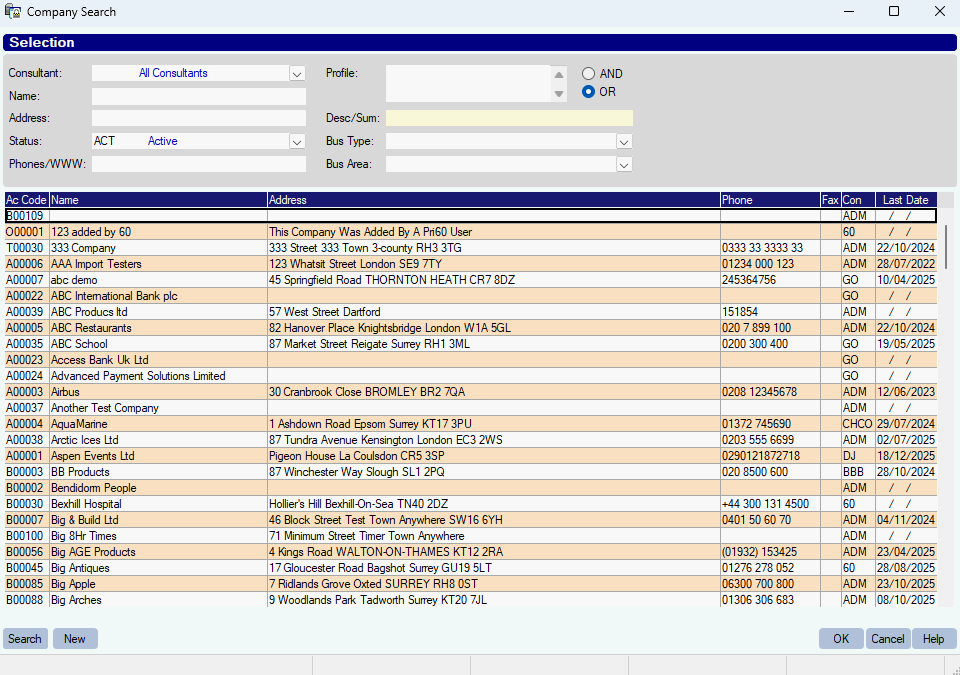Select 'ABC International Bank plc' row
Screen dimensions: 960x675
tap(471, 296)
